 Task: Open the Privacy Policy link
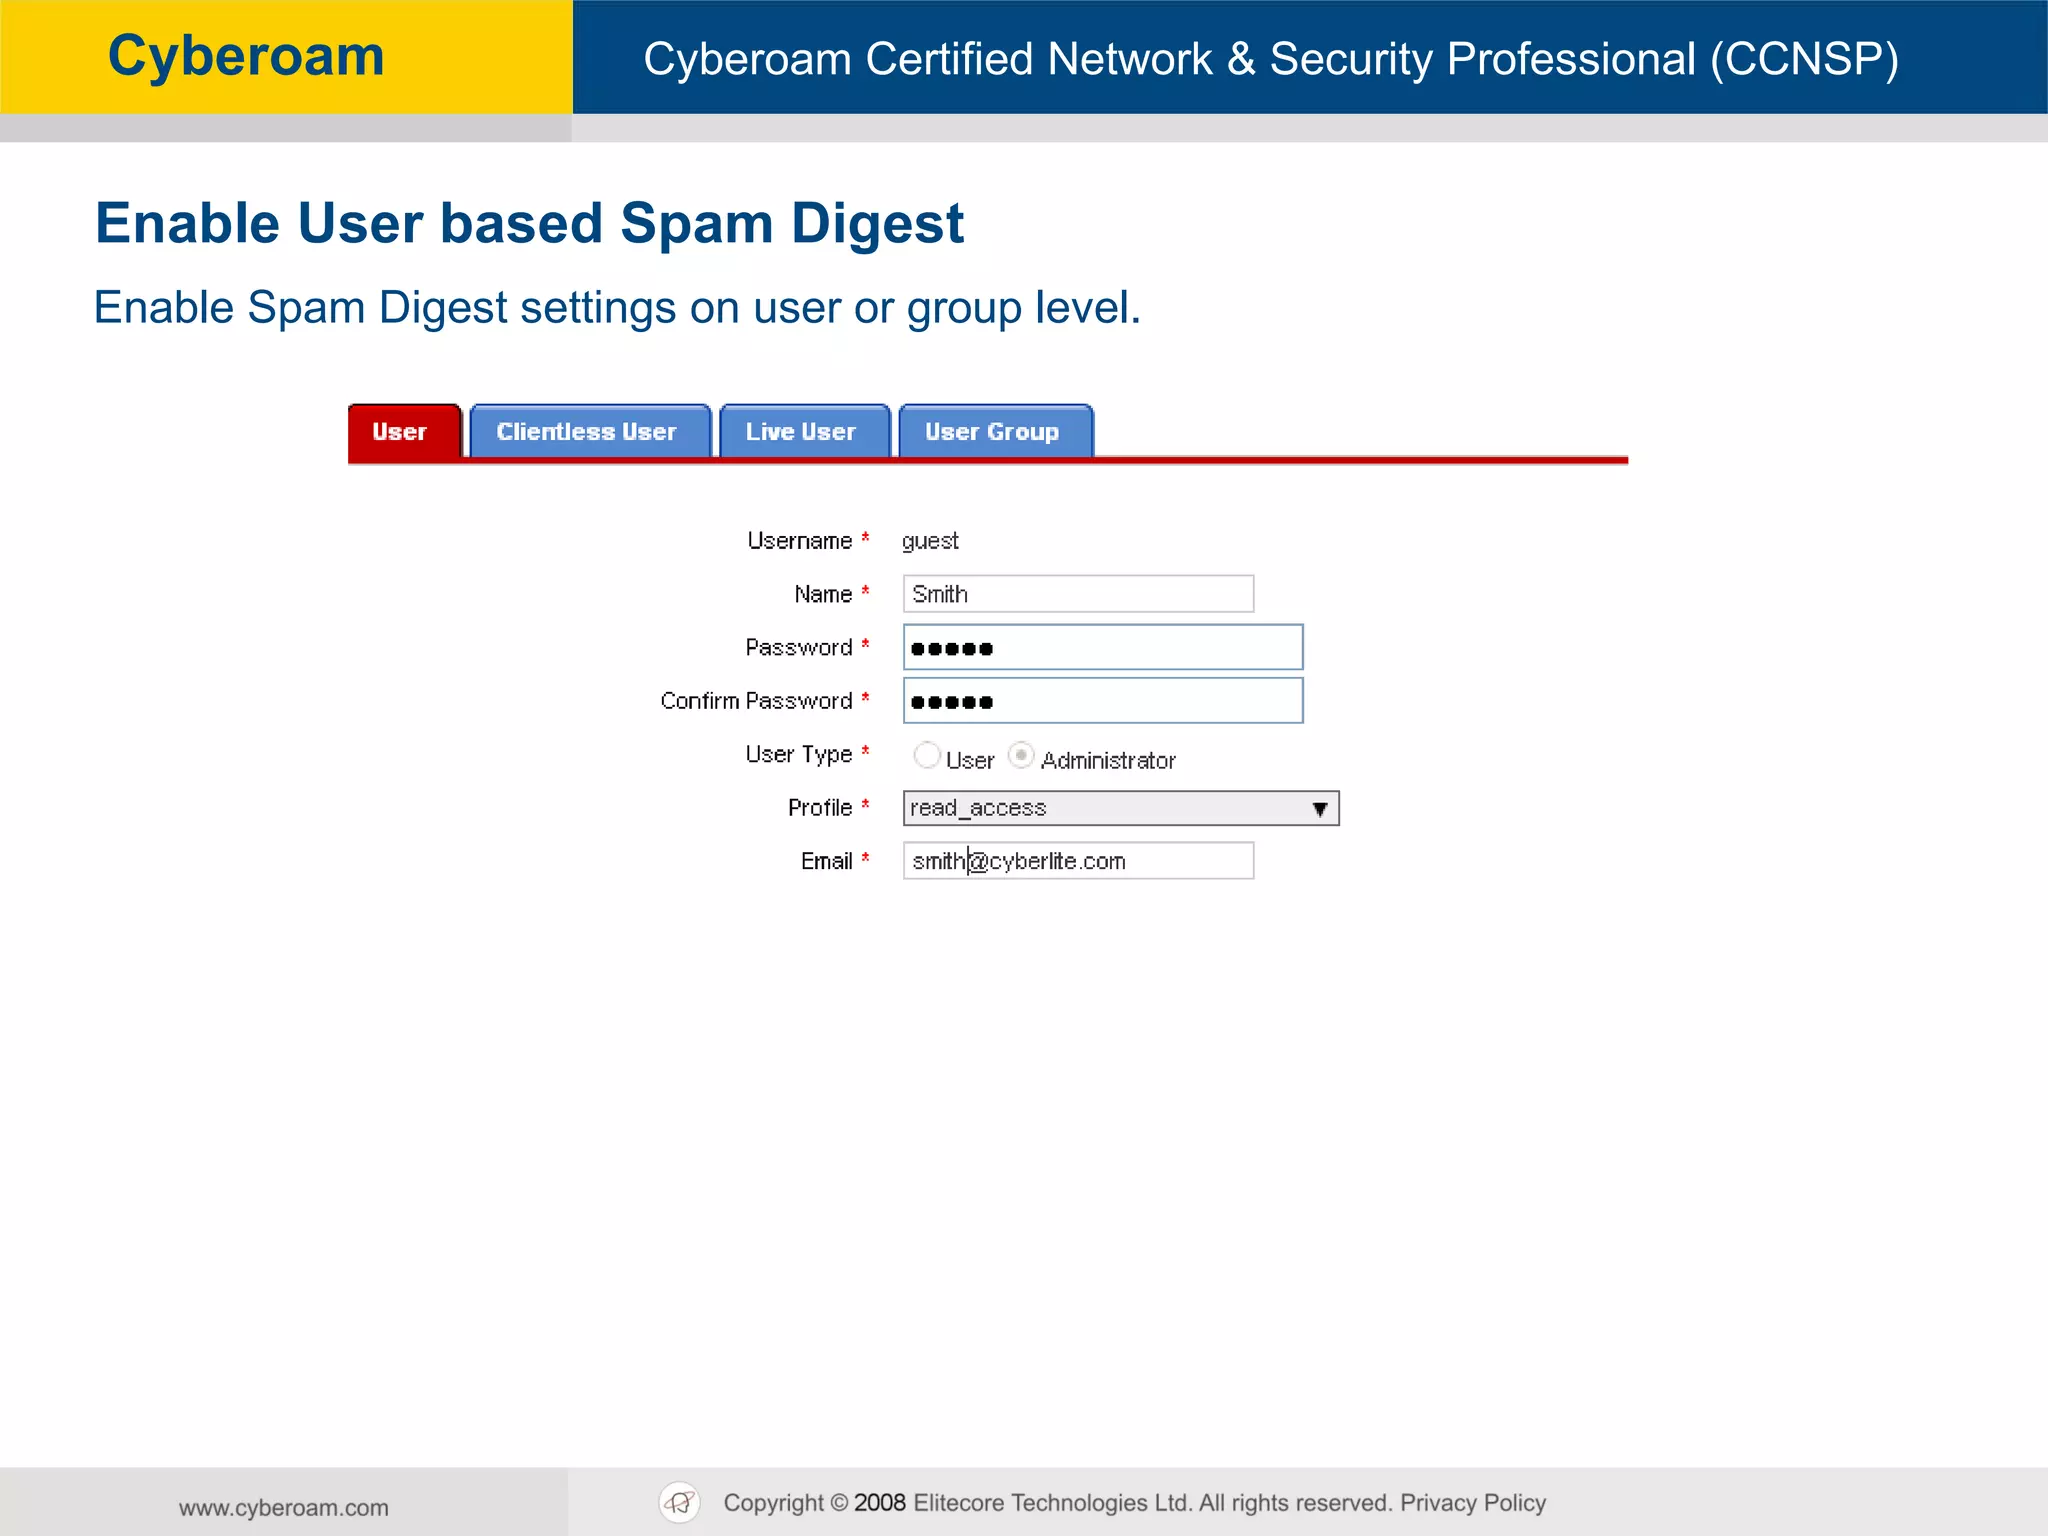(1473, 1503)
